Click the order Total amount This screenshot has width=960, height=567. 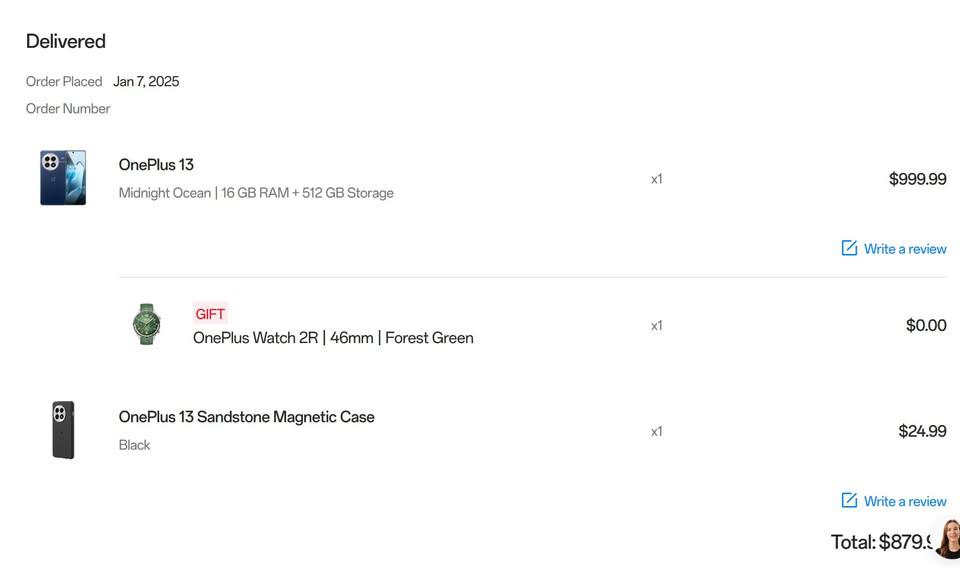coord(880,542)
